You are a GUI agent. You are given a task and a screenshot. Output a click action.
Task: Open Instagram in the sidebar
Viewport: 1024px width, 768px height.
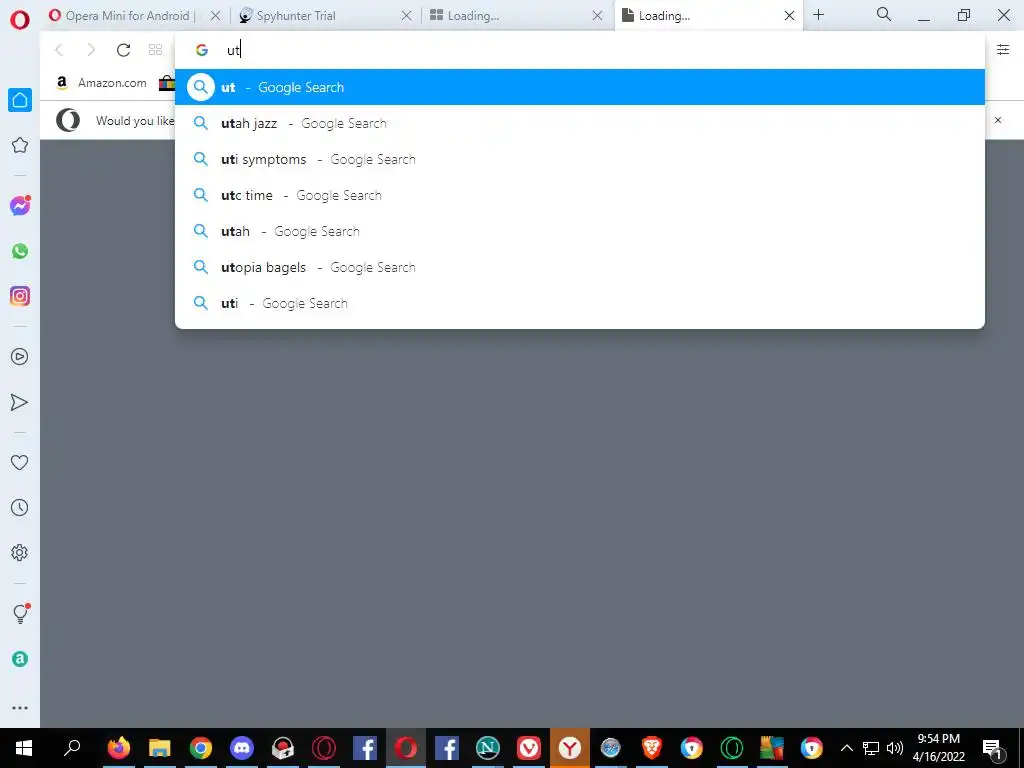pos(20,296)
